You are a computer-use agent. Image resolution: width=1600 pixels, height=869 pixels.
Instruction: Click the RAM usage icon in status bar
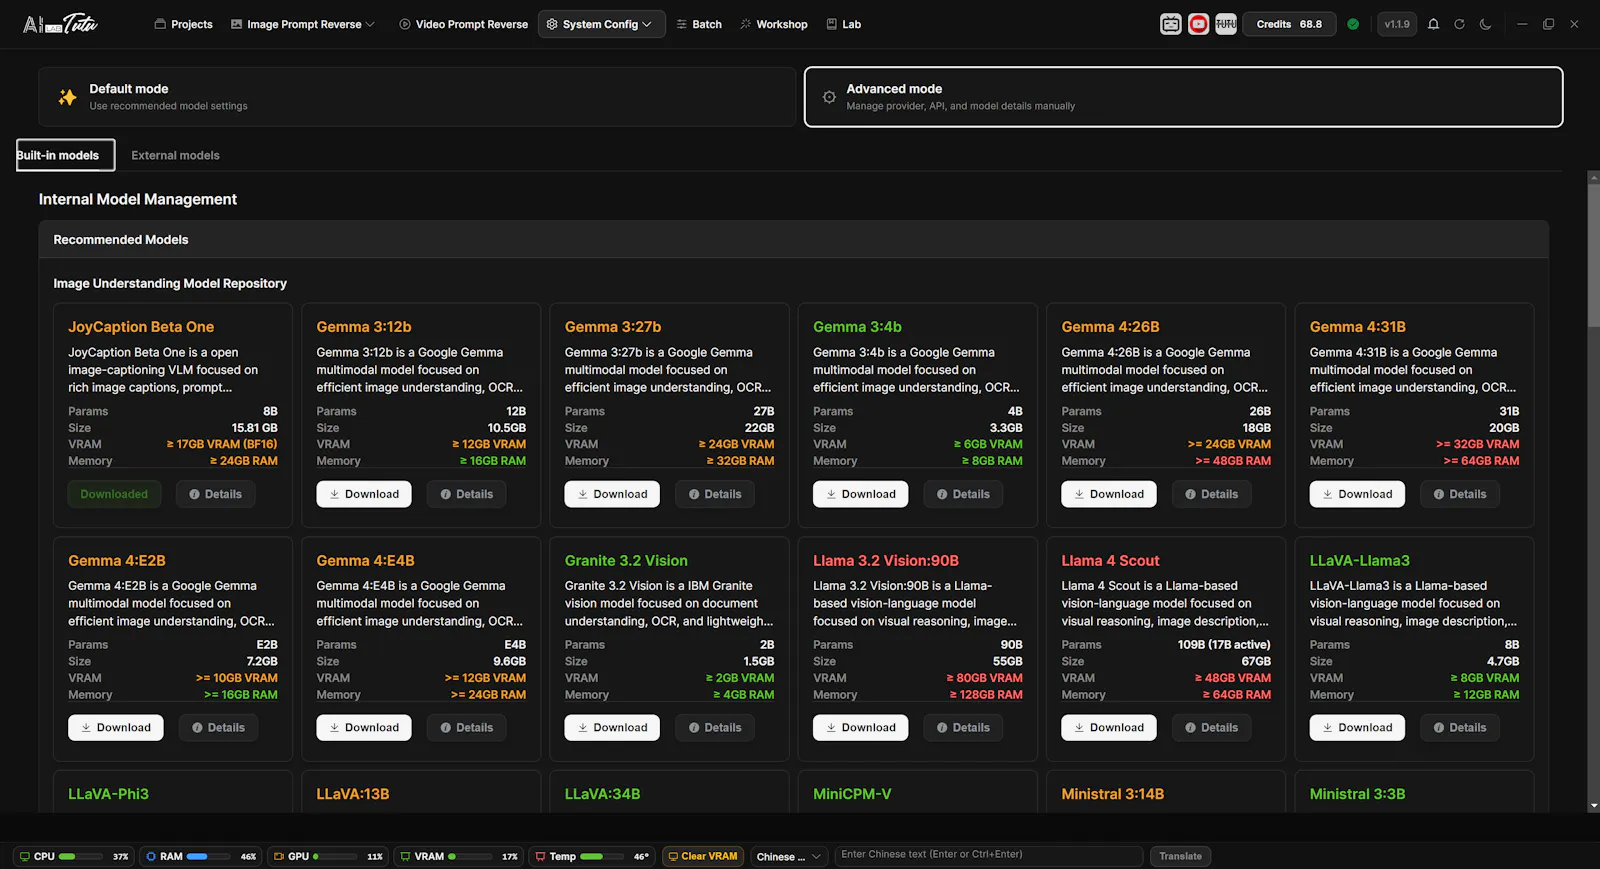151,857
